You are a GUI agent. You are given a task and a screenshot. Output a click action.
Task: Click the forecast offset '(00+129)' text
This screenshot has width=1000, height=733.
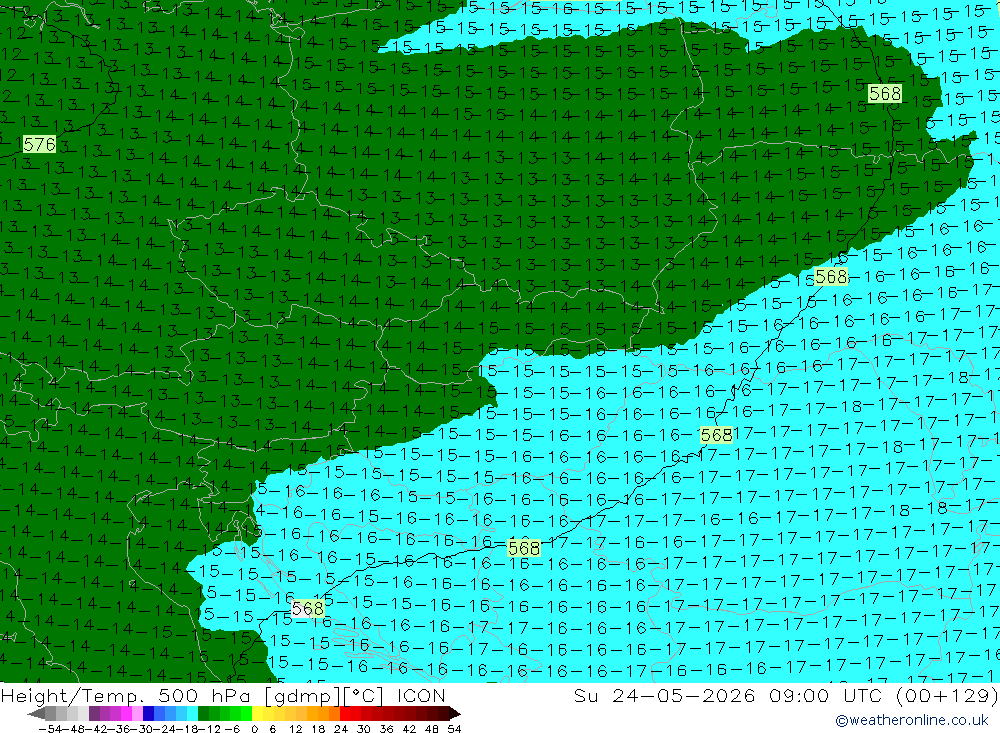pyautogui.click(x=946, y=695)
